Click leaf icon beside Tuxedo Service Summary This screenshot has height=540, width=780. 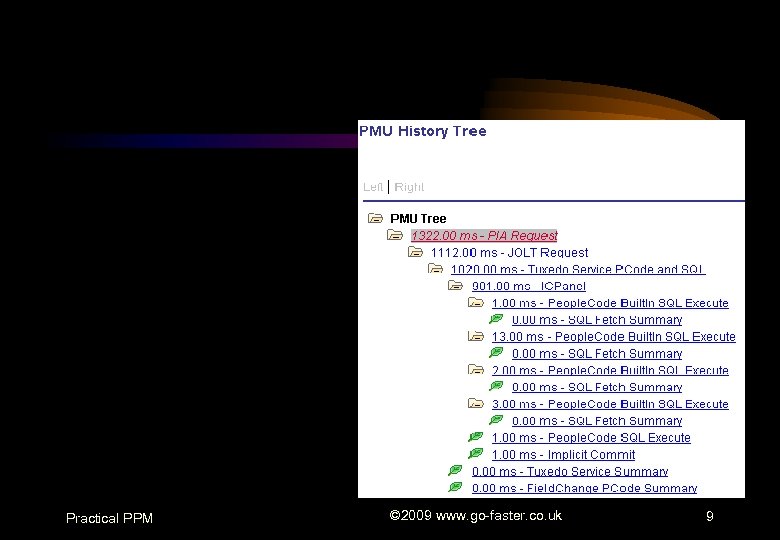tap(455, 470)
